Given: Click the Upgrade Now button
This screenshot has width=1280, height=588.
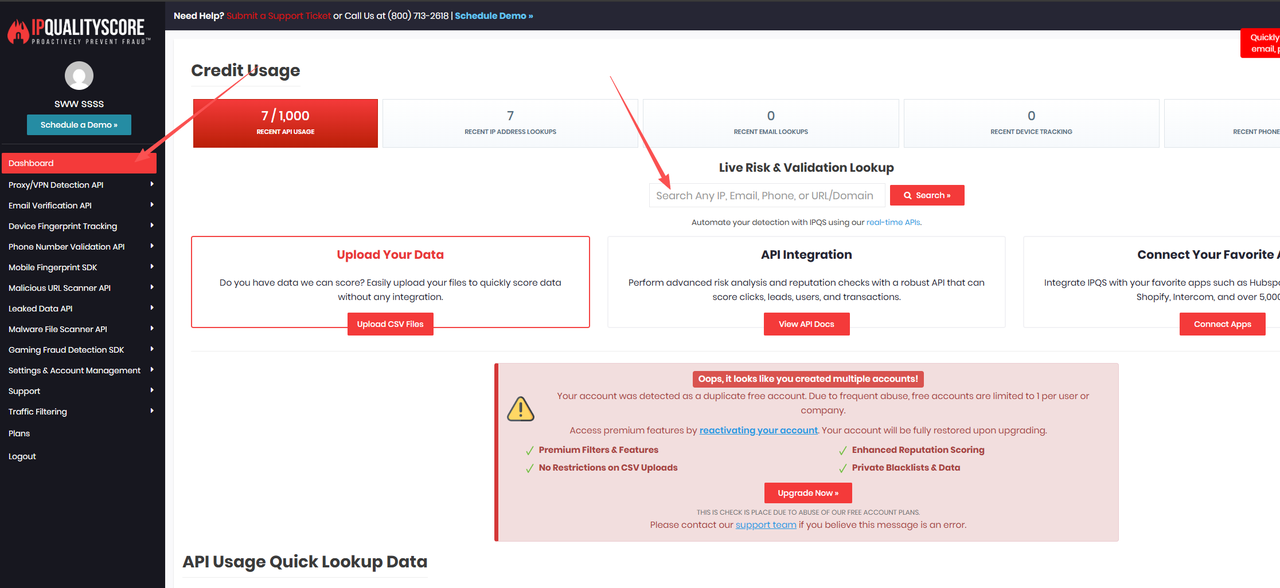Looking at the screenshot, I should 808,493.
